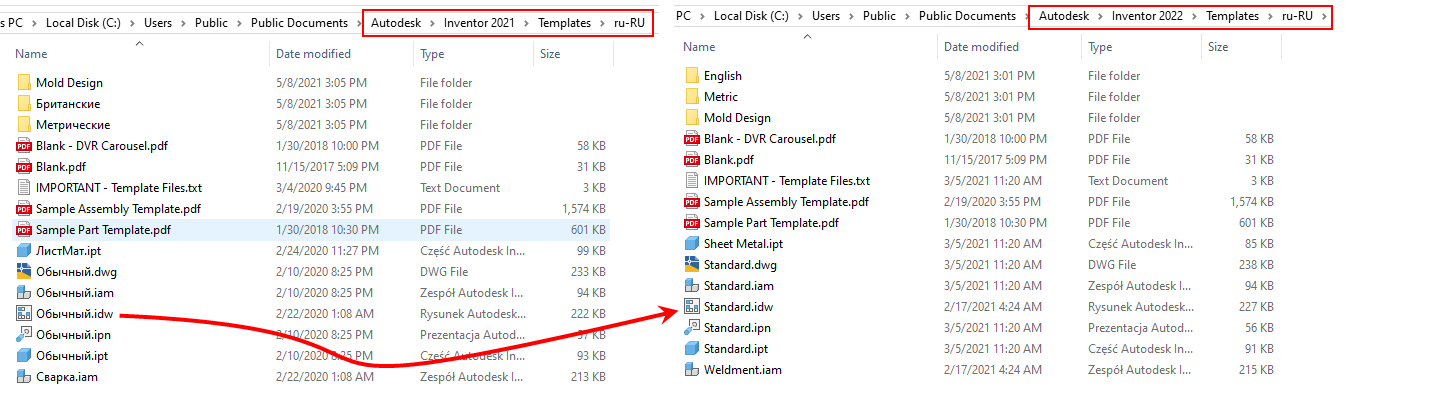Click the ЛистМат.ipt file name
The width and height of the screenshot is (1445, 404).
coord(68,251)
